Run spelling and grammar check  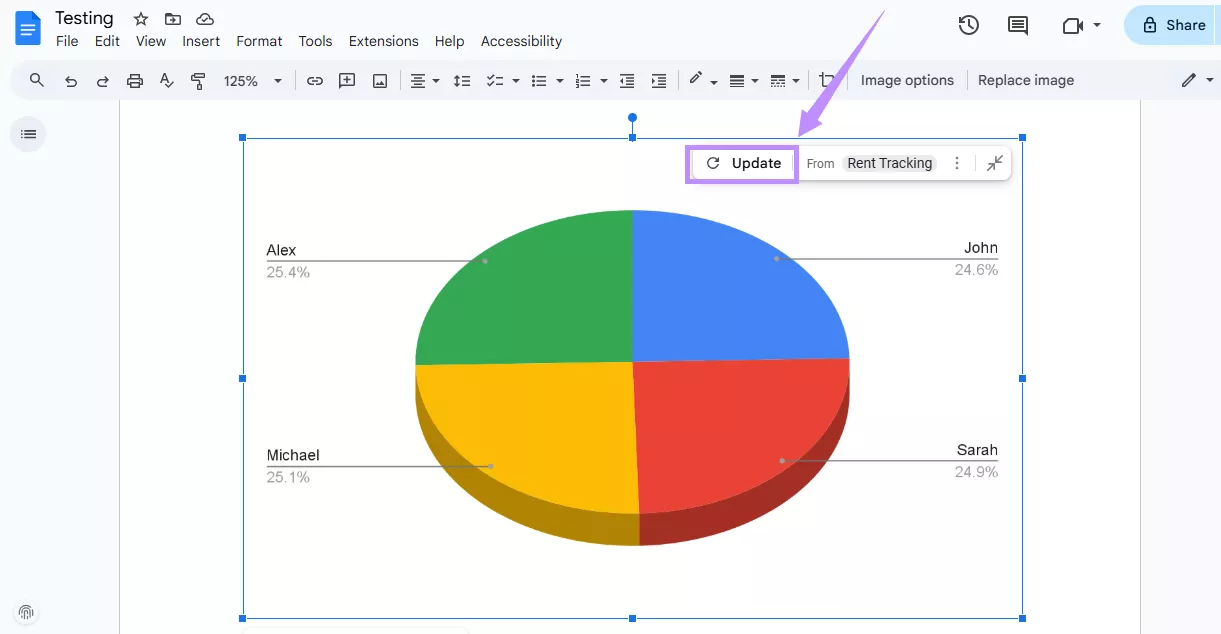[x=167, y=80]
